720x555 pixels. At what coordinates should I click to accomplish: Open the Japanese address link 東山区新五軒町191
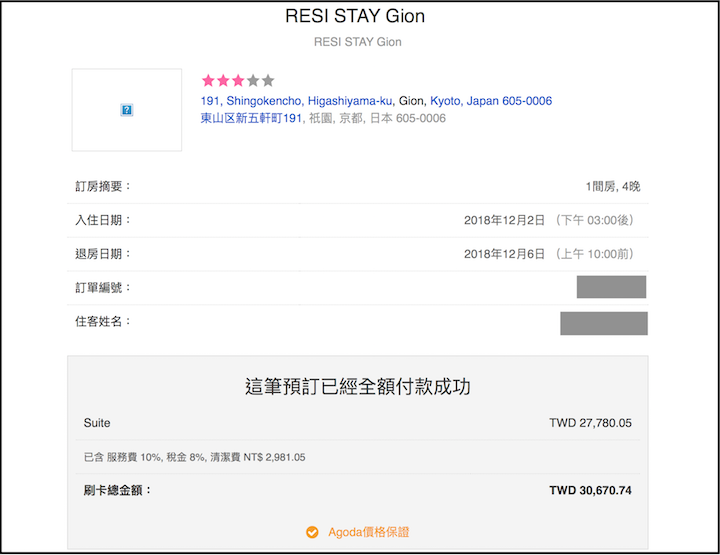[251, 118]
